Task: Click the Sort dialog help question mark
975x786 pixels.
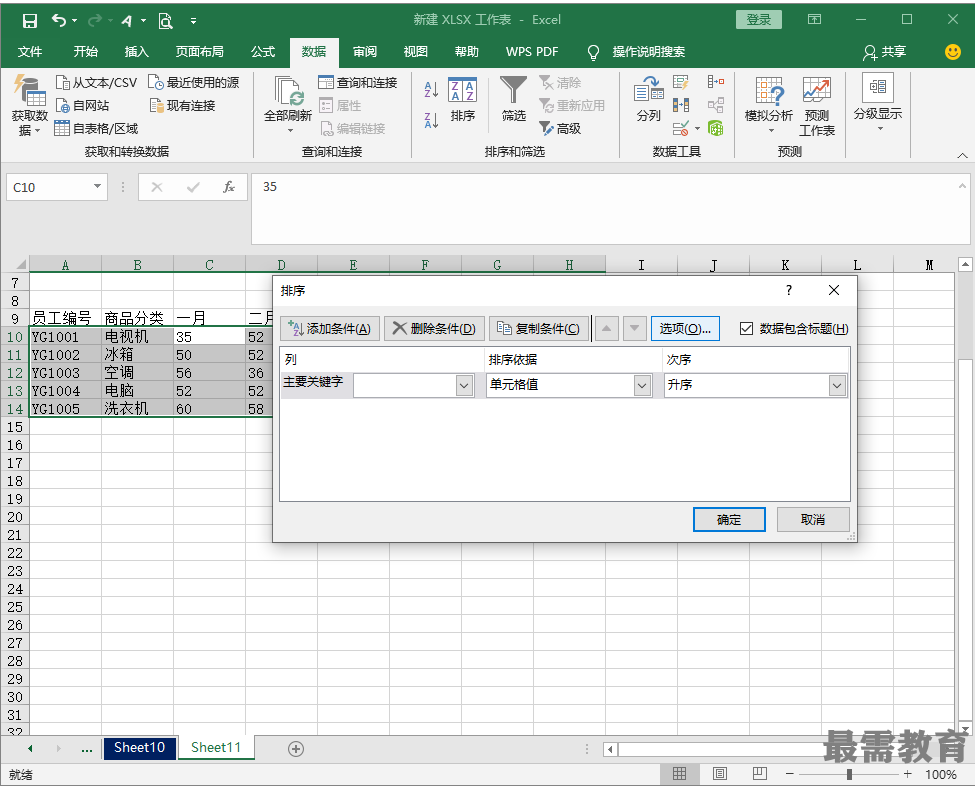Action: coord(788,290)
